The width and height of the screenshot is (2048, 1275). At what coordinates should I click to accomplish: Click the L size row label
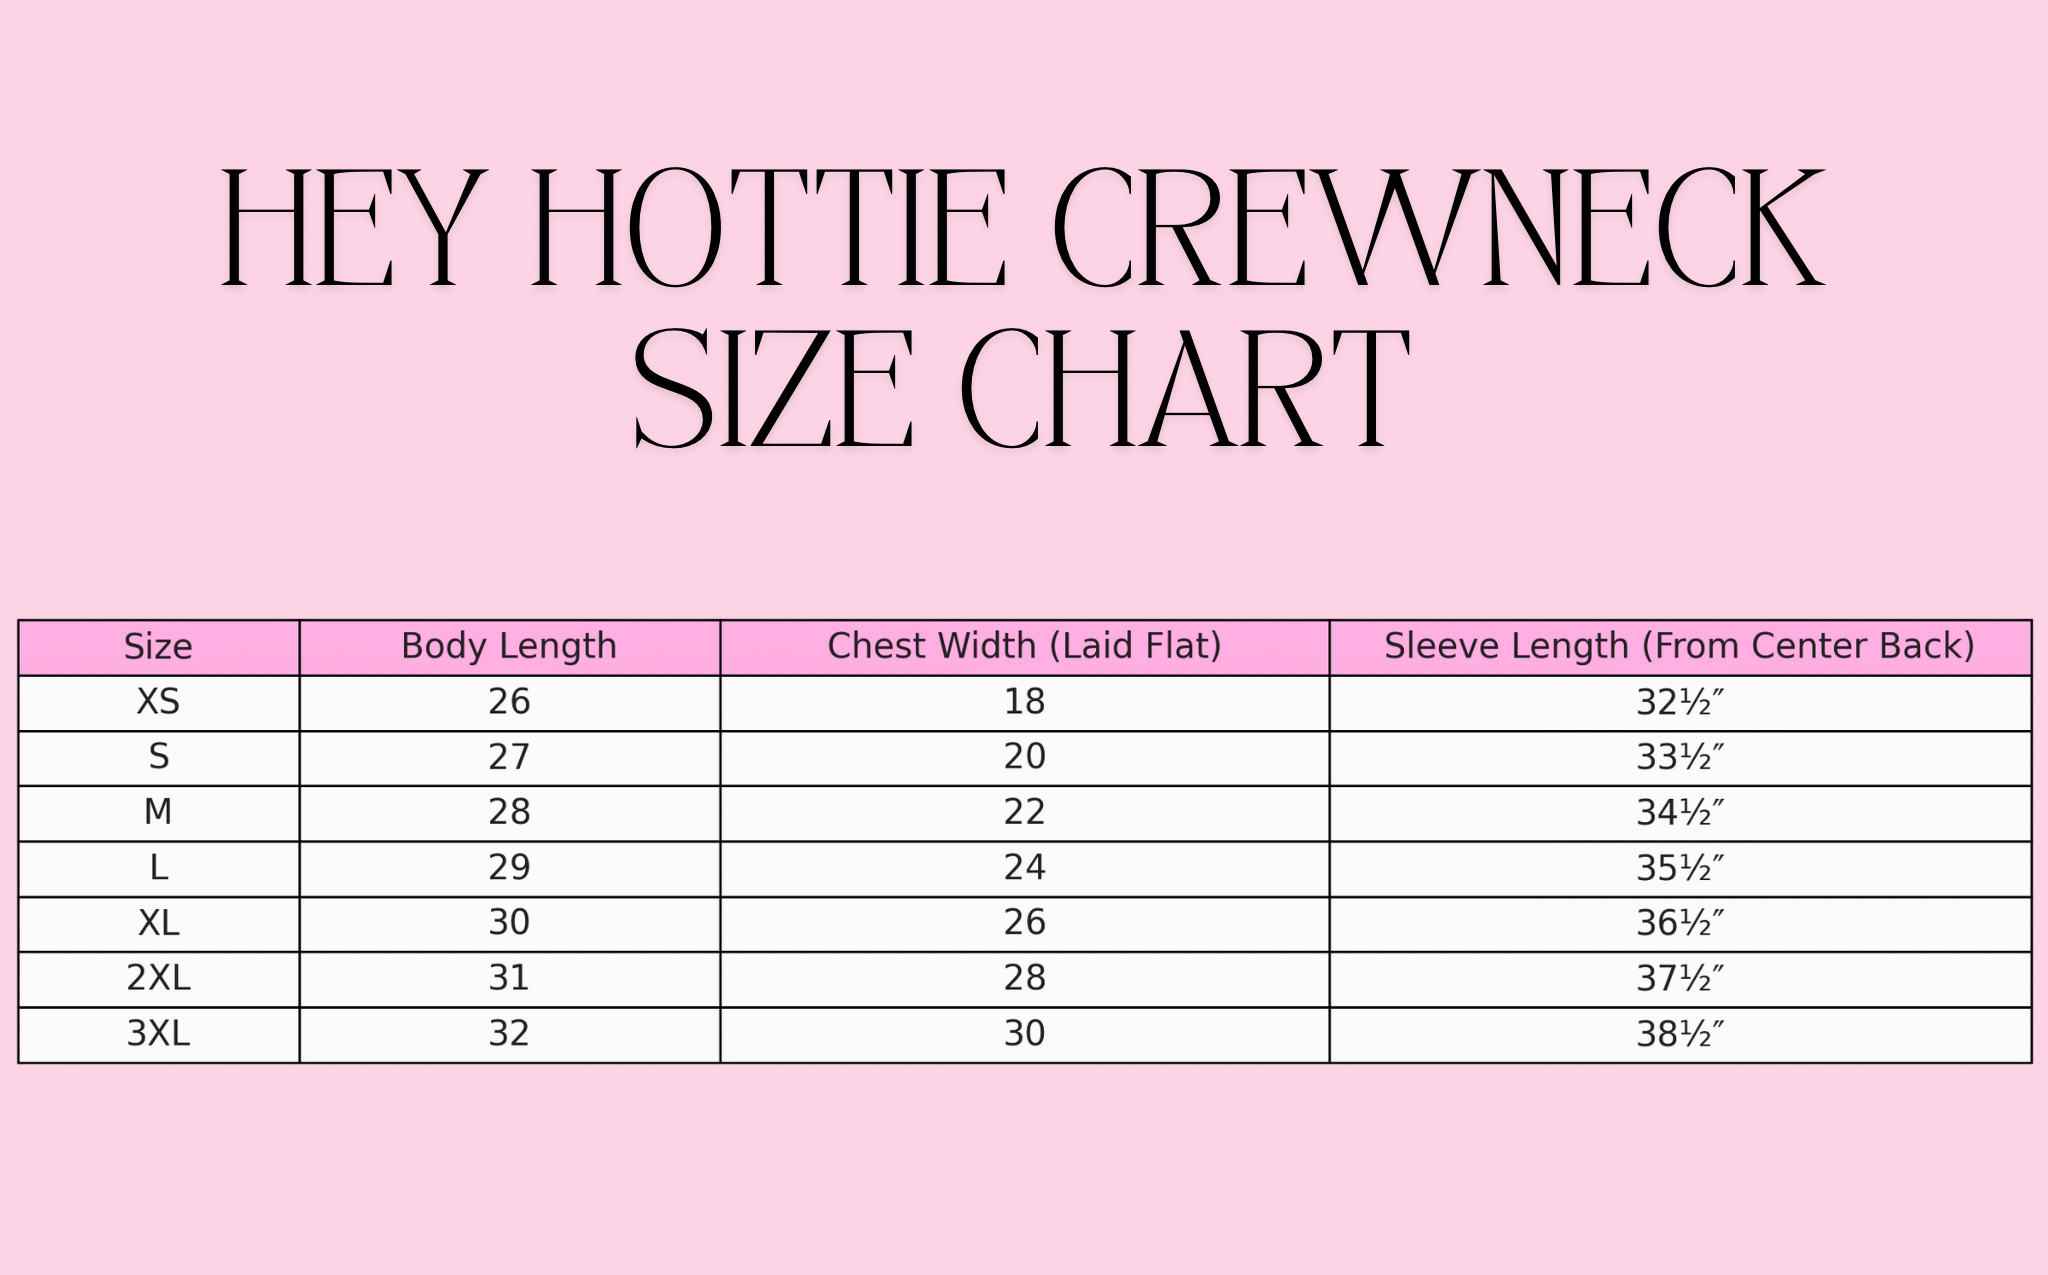[x=158, y=868]
